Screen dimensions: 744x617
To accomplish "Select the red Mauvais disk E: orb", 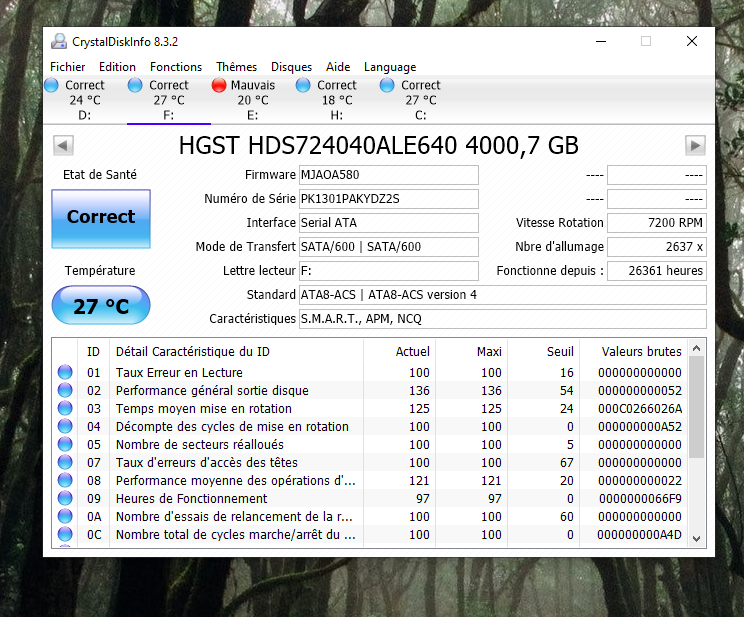I will click(x=219, y=85).
